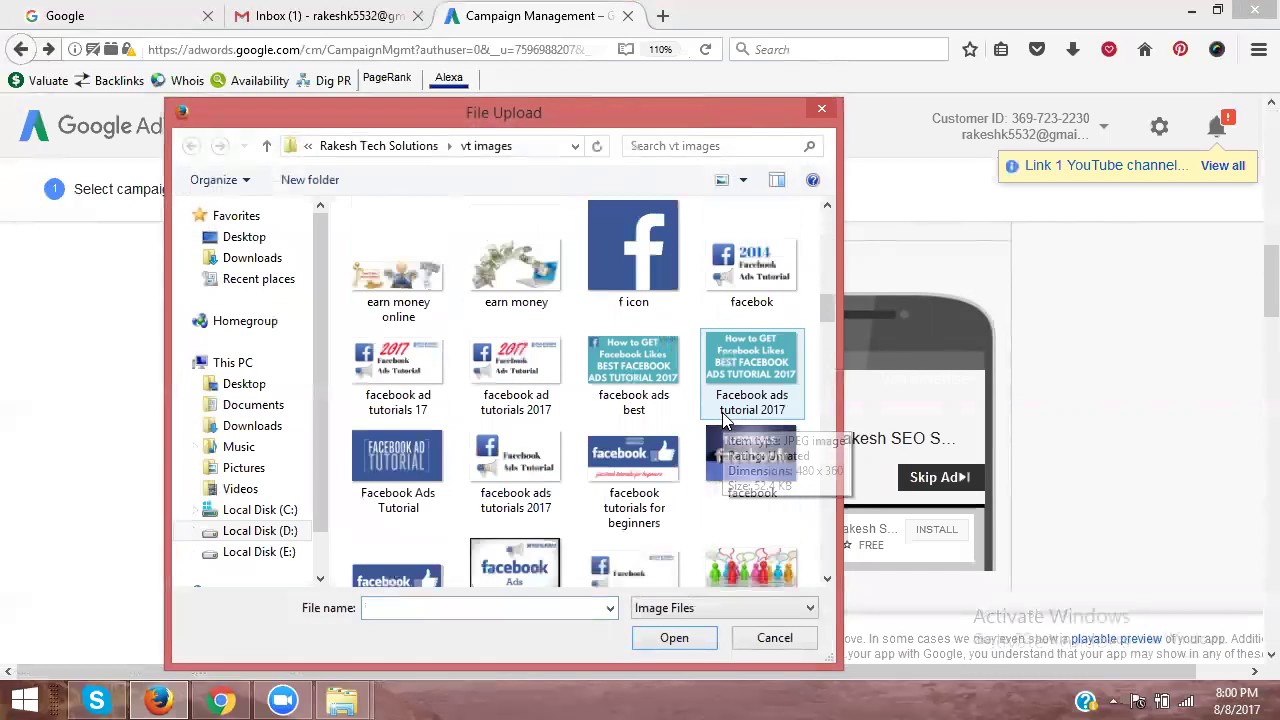Viewport: 1280px width, 720px height.
Task: Open file dialog help question icon
Action: [x=813, y=180]
